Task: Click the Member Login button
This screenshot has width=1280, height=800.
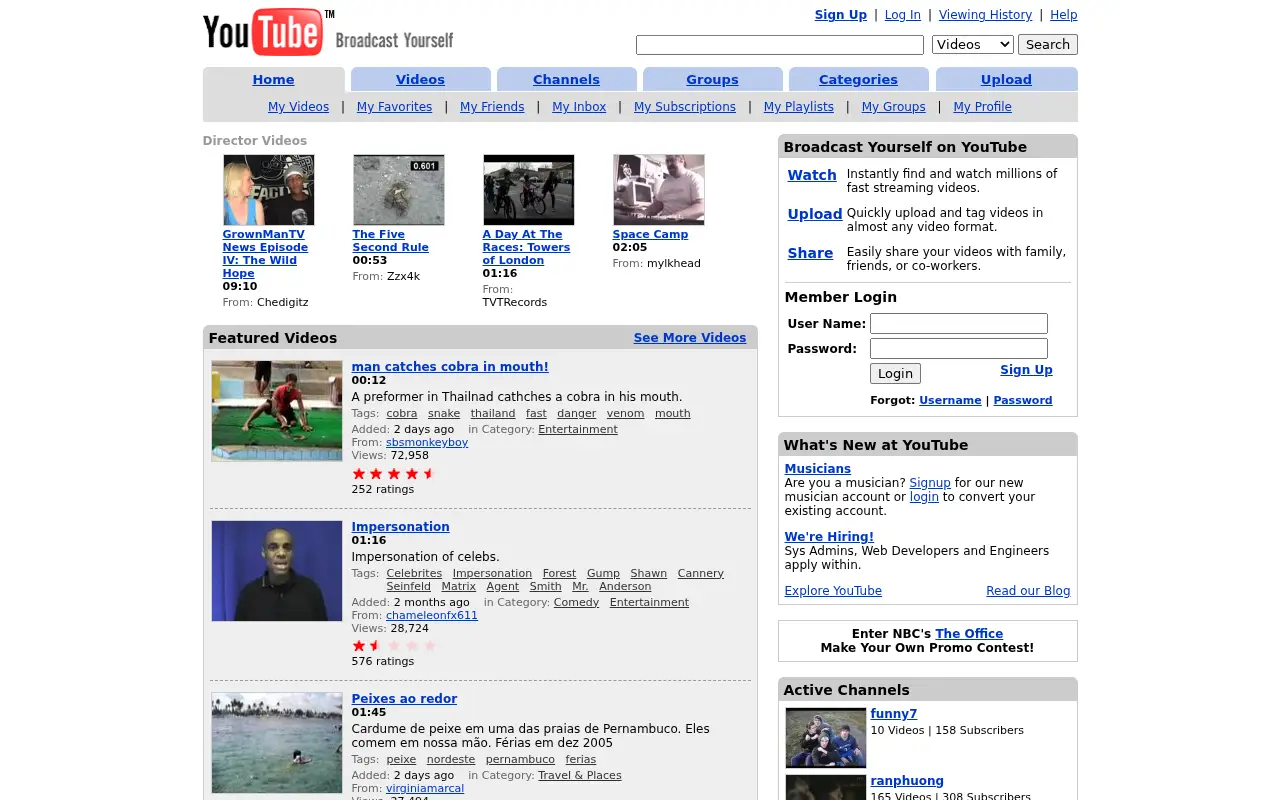Action: pyautogui.click(x=895, y=374)
